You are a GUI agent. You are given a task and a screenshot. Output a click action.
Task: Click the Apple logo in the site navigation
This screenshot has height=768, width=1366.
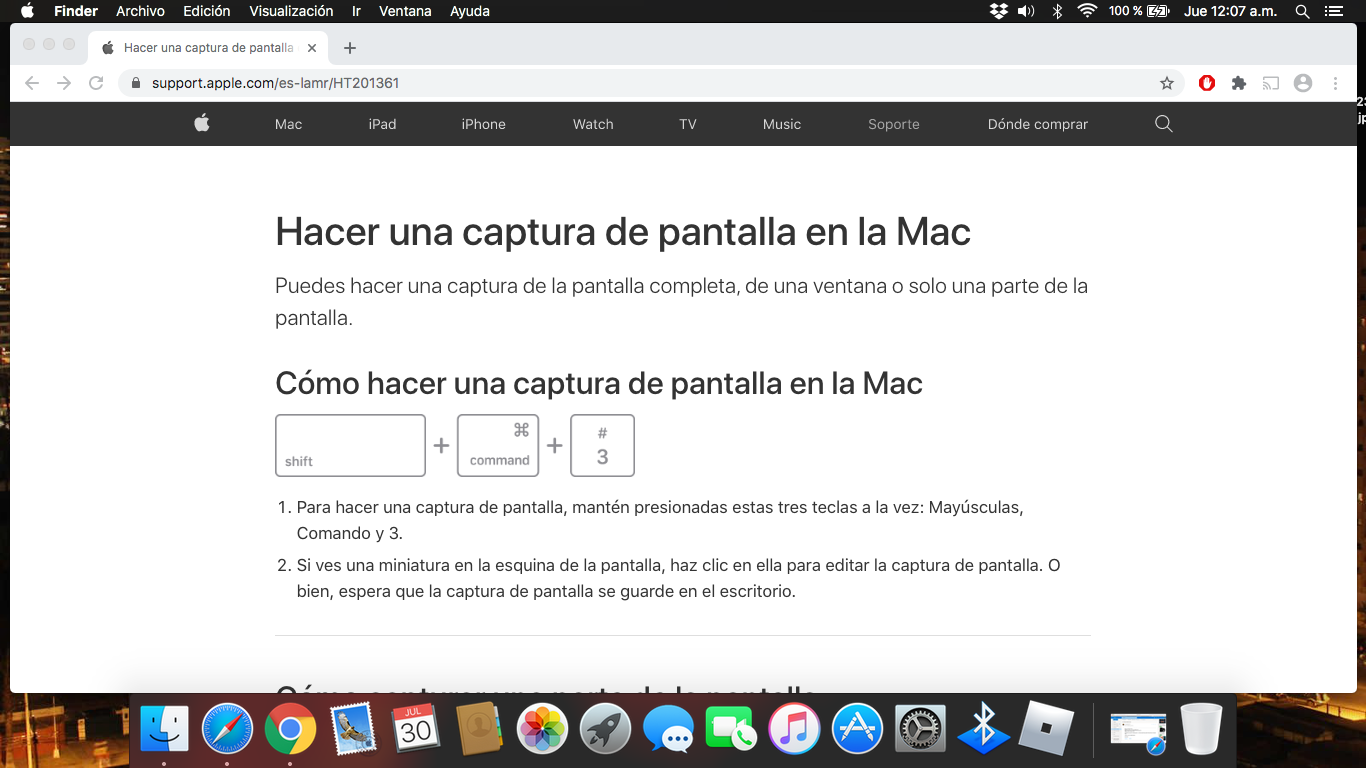[x=202, y=123]
